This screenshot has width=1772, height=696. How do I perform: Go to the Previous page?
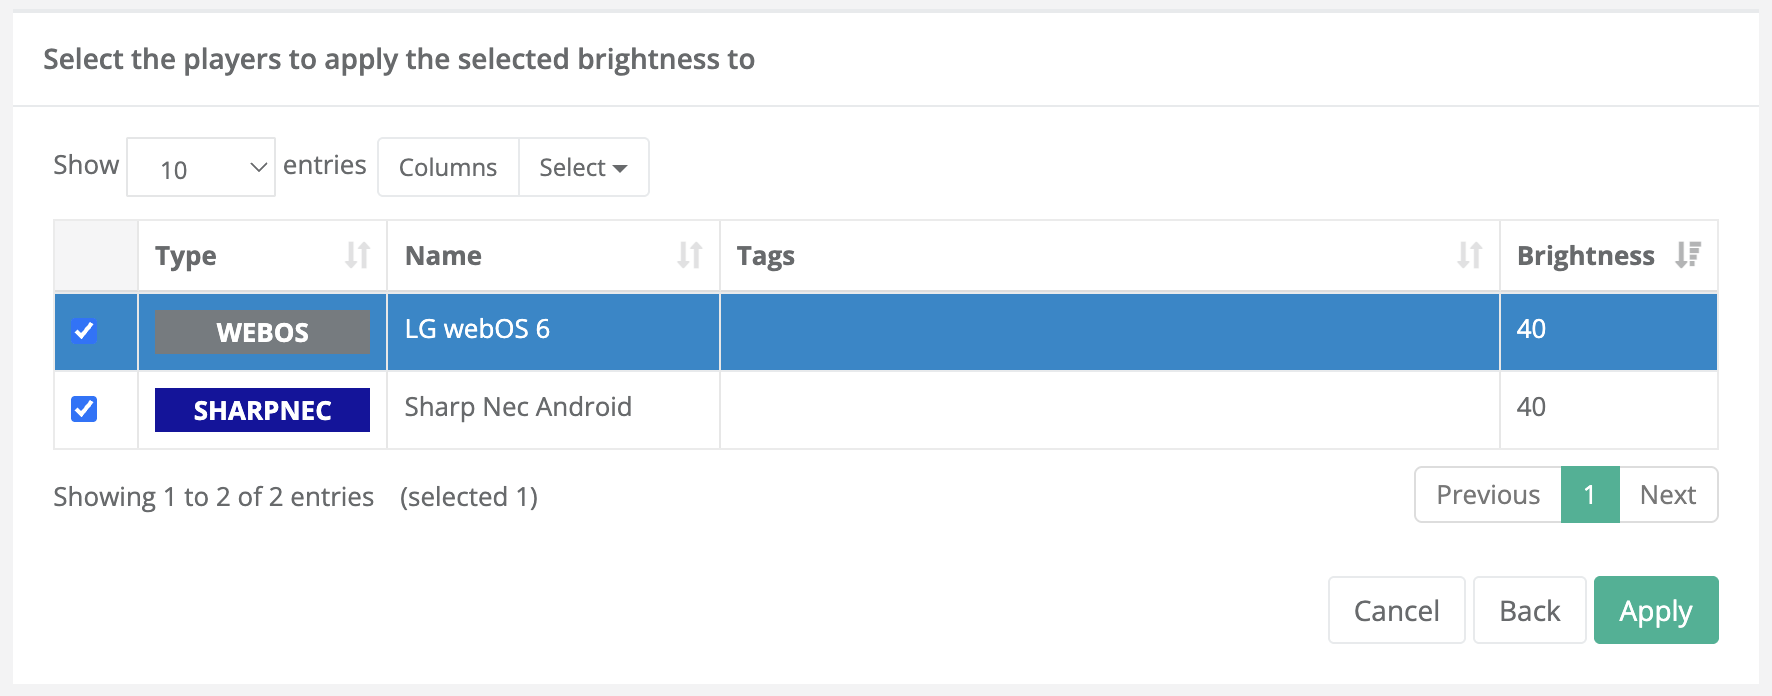click(x=1488, y=495)
